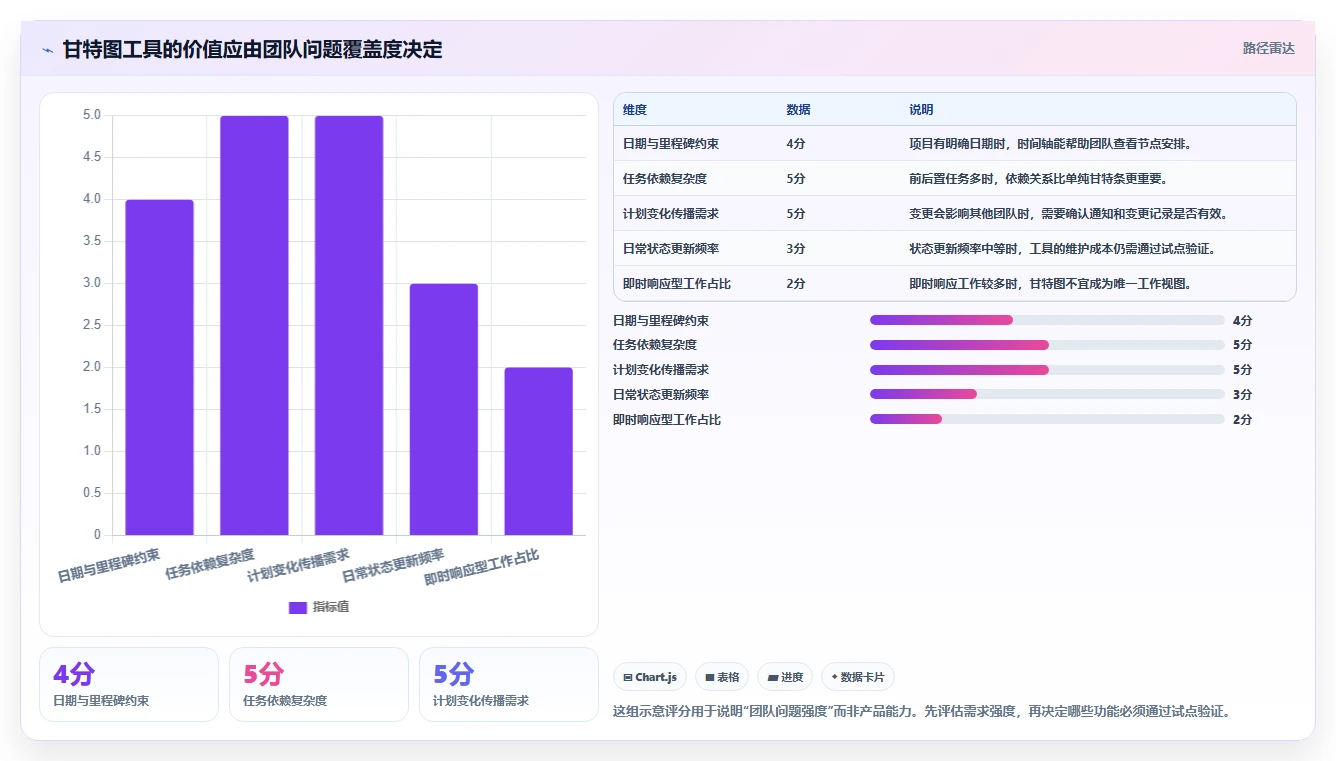Select the 5分 计划变化传播需求 card
This screenshot has height=761, width=1336.
pos(509,684)
